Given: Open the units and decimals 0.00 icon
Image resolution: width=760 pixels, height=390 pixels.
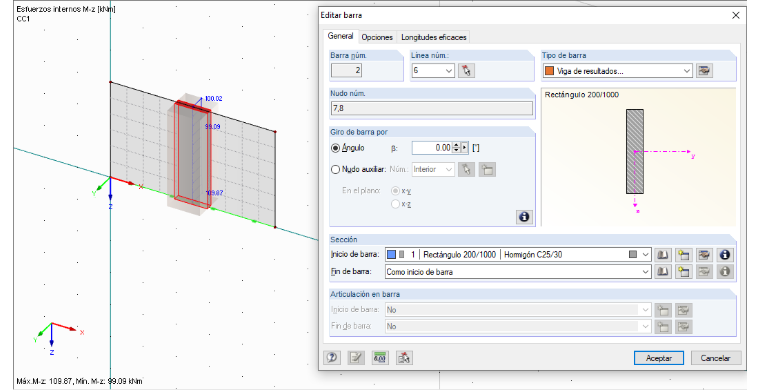Looking at the screenshot, I should pos(380,358).
